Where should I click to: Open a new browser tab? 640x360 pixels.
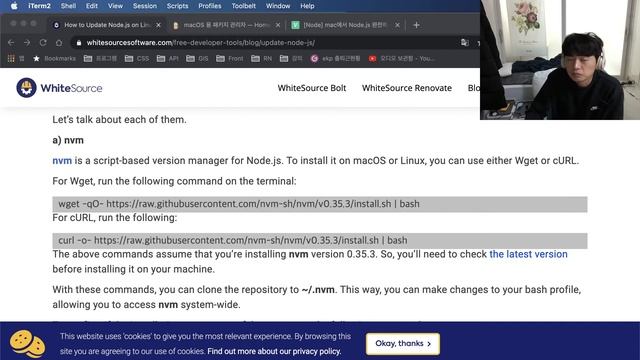(416, 25)
